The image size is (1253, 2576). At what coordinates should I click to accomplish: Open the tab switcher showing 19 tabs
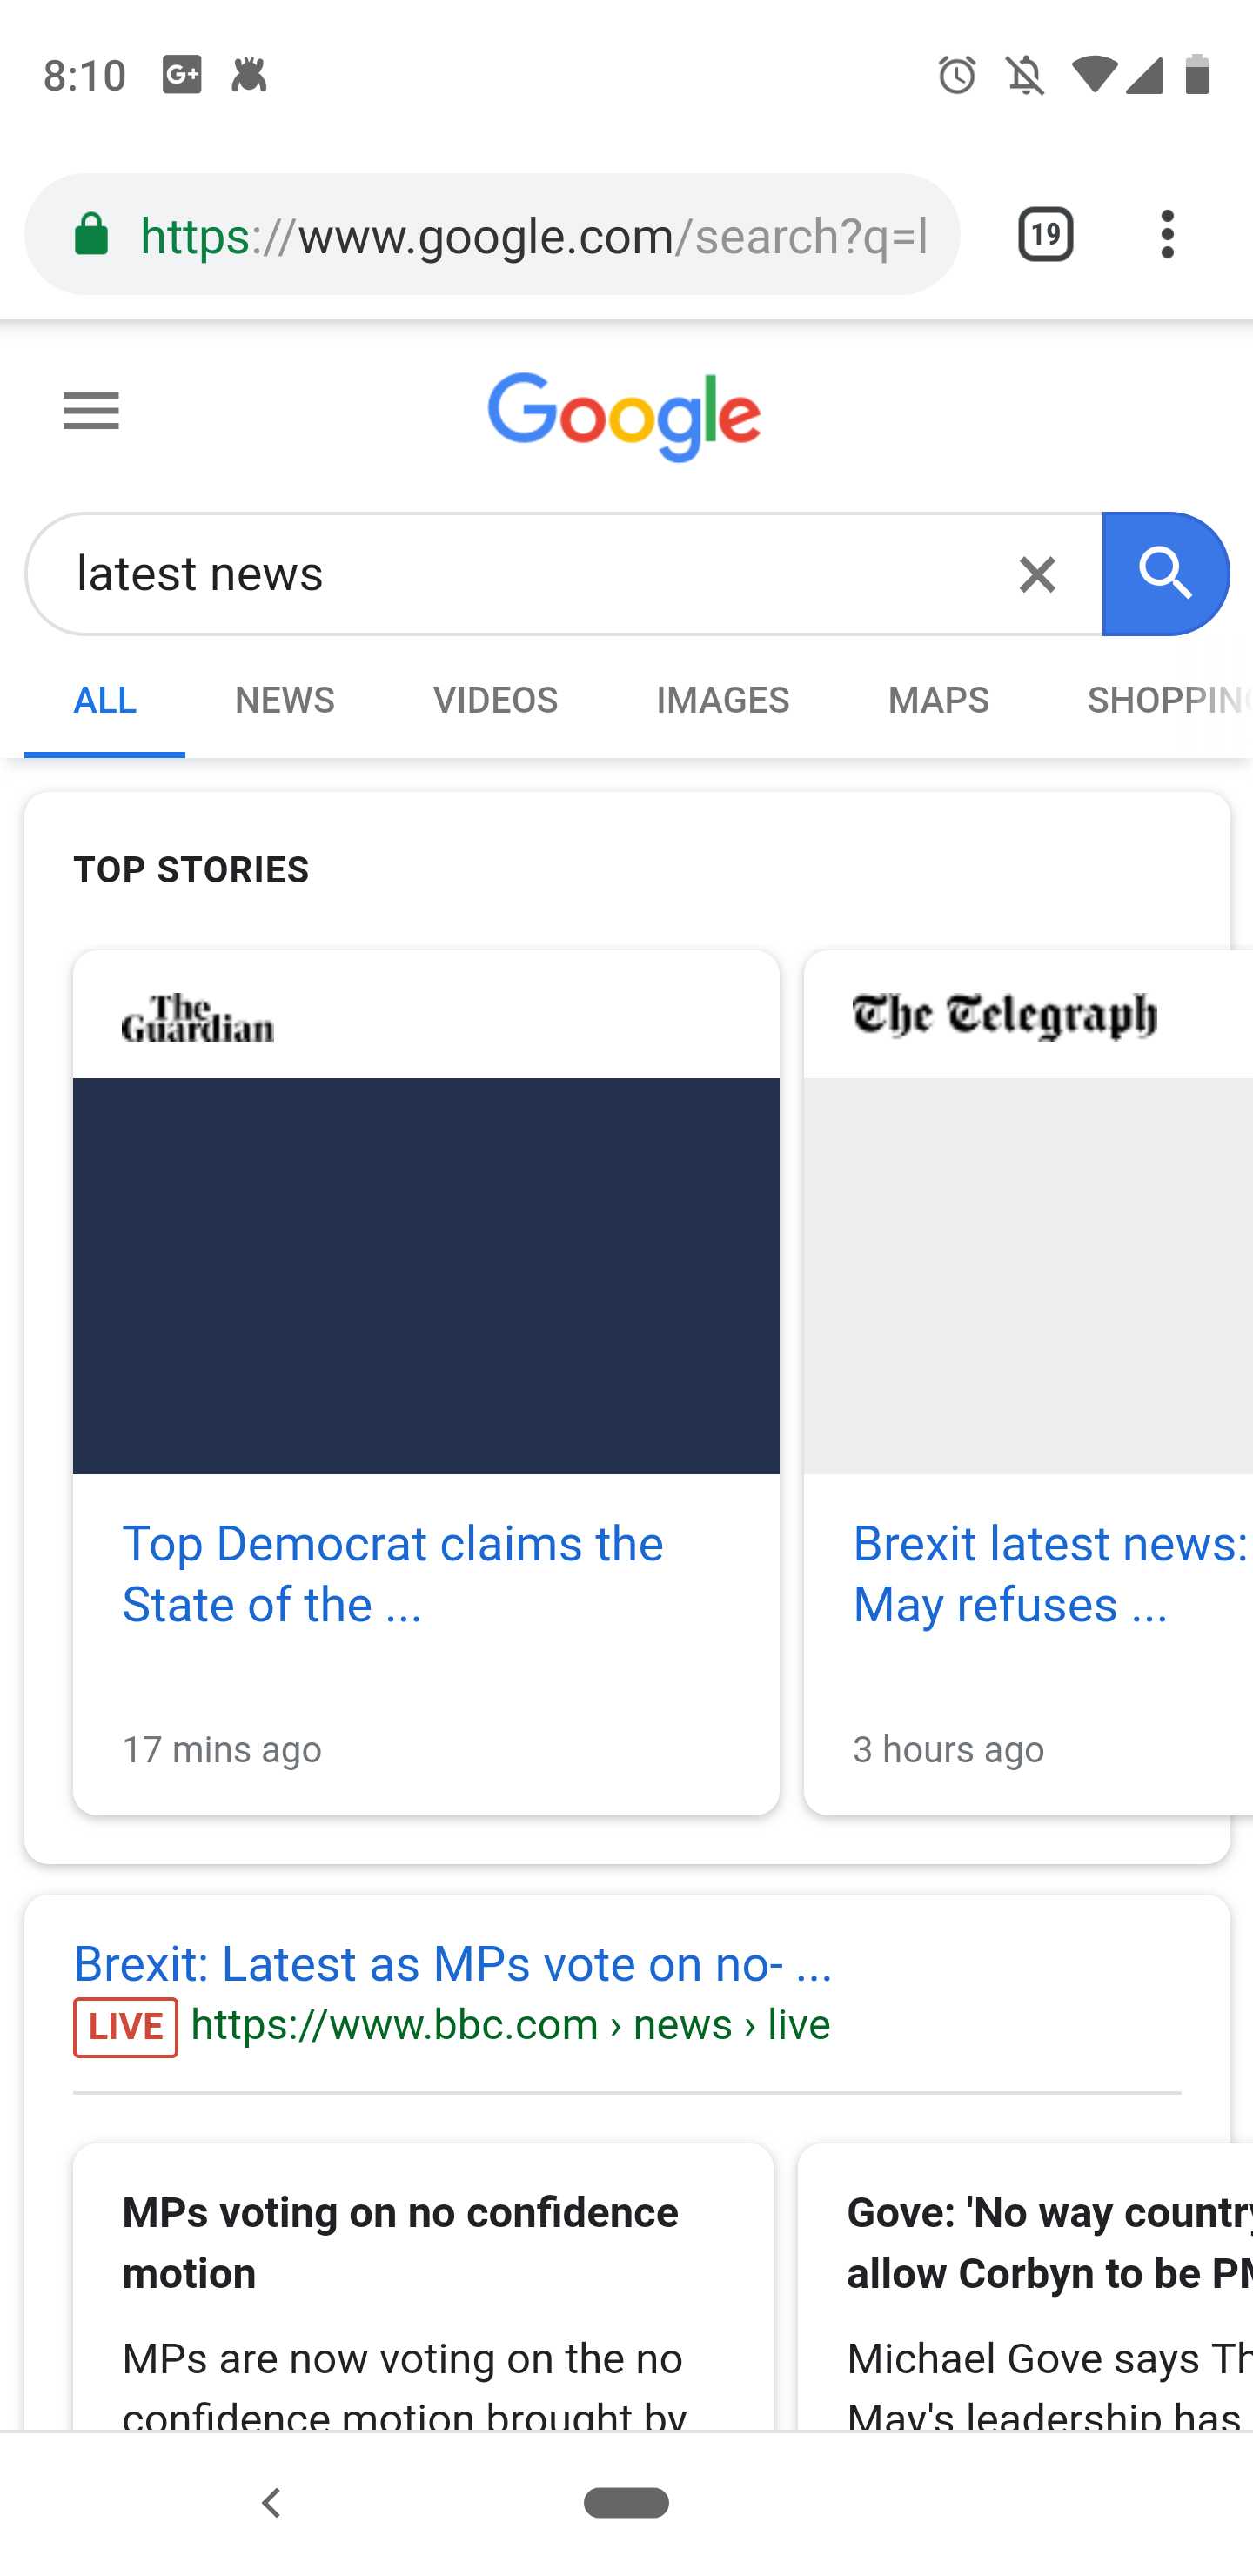(1045, 235)
